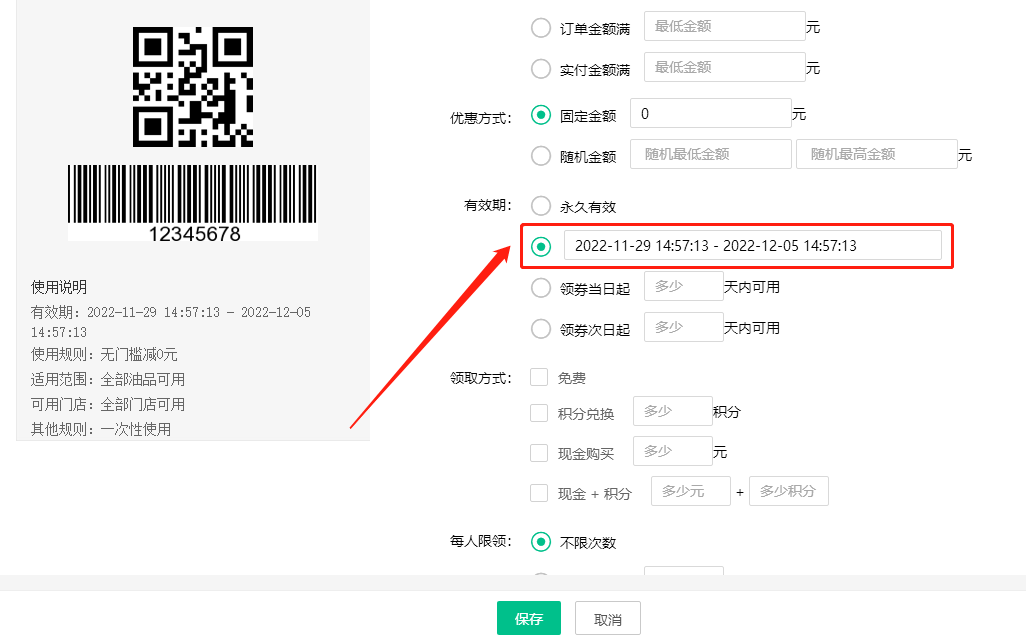Image resolution: width=1026 pixels, height=639 pixels.
Task: Open the date range picker field
Action: point(752,246)
